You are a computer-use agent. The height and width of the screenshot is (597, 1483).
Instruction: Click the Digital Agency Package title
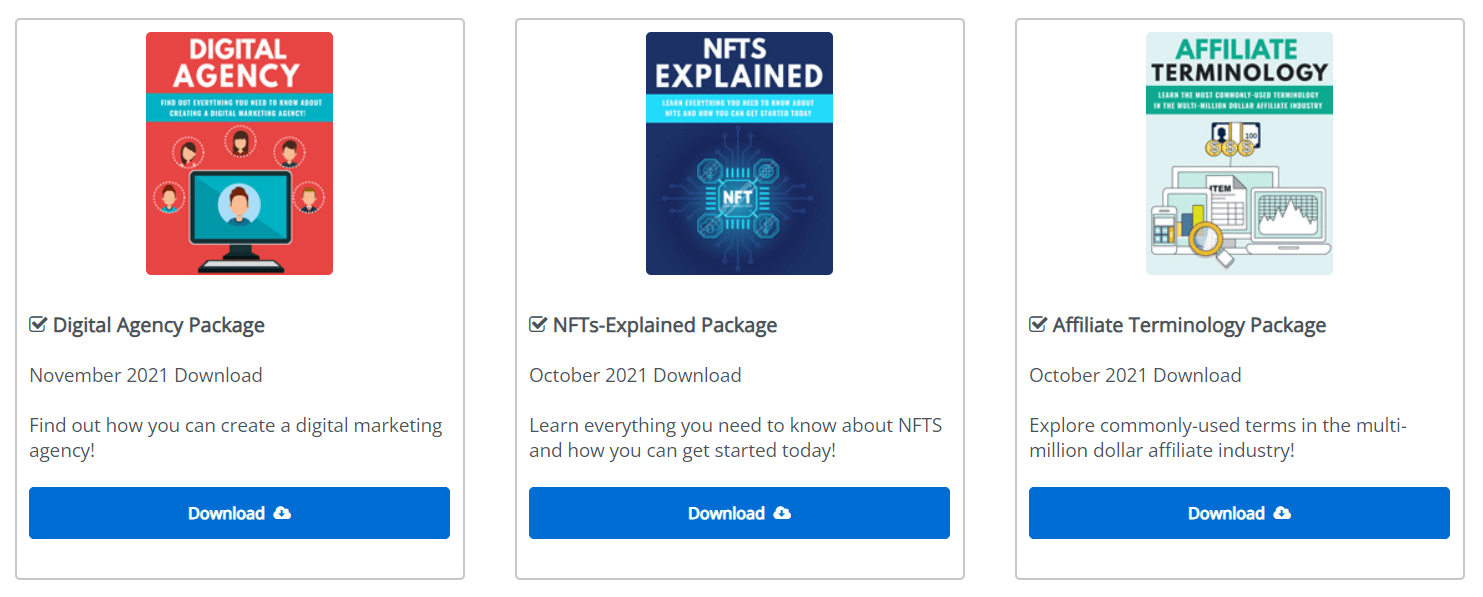click(159, 325)
